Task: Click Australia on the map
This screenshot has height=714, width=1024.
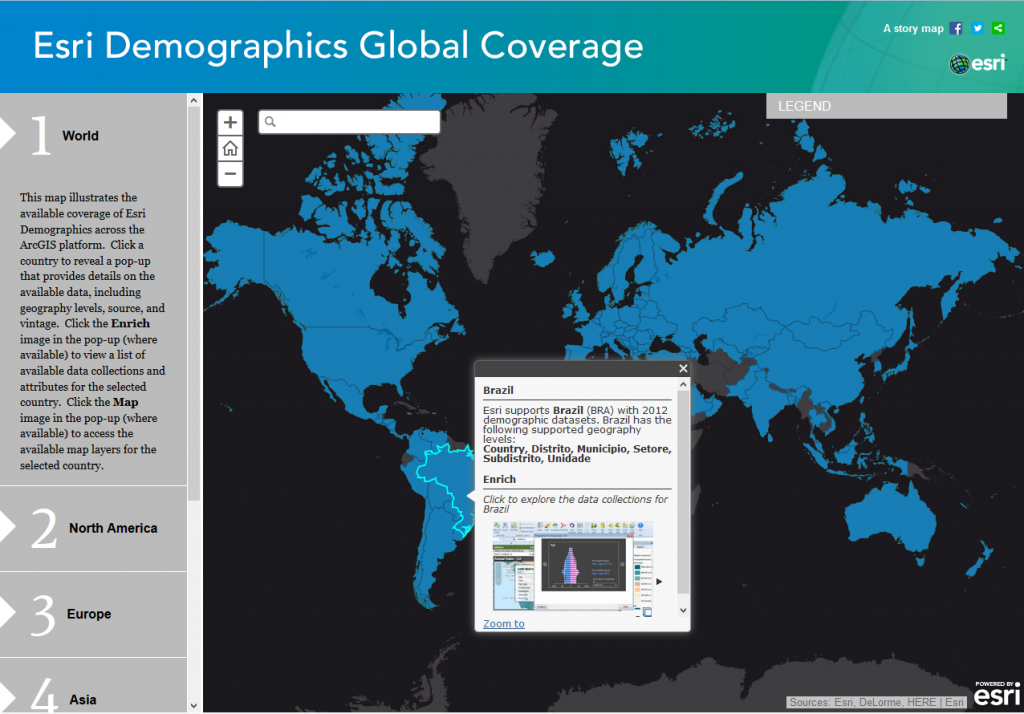Action: pos(889,523)
